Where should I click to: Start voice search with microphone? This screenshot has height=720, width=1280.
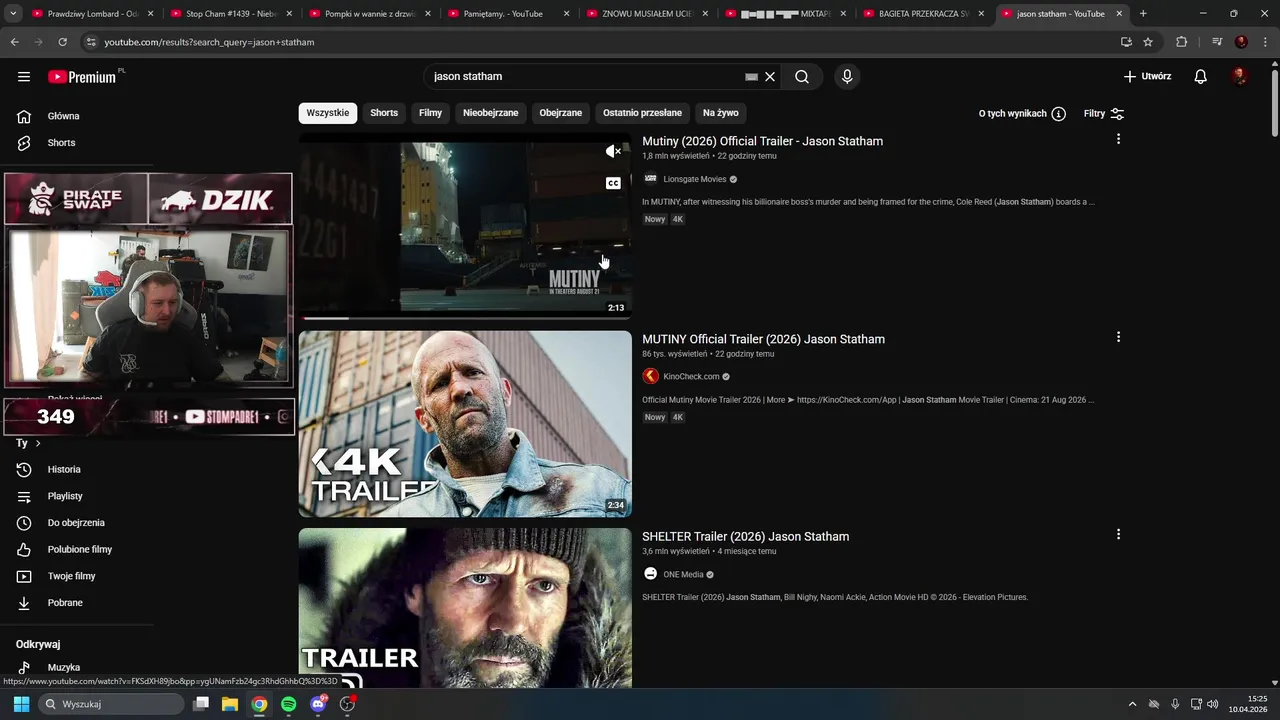847,77
